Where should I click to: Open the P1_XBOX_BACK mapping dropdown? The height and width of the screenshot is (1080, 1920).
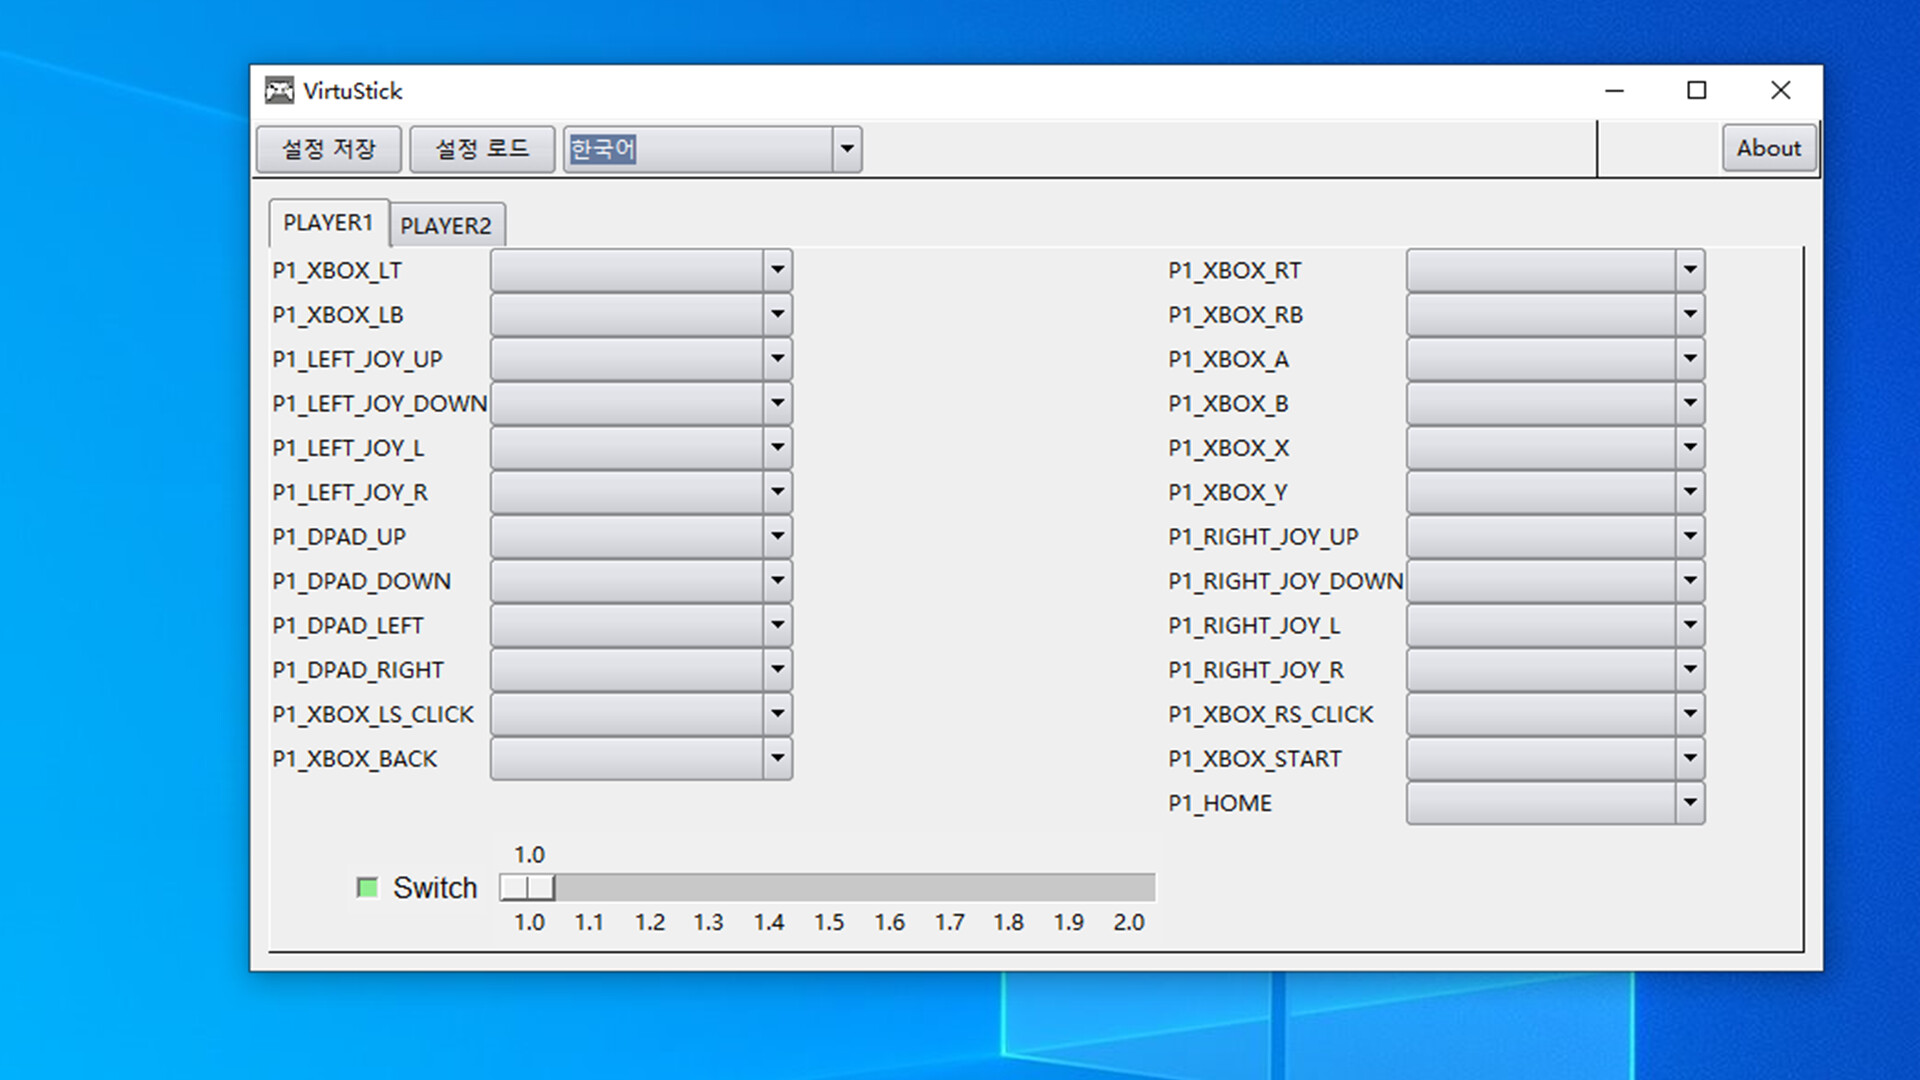(x=778, y=758)
